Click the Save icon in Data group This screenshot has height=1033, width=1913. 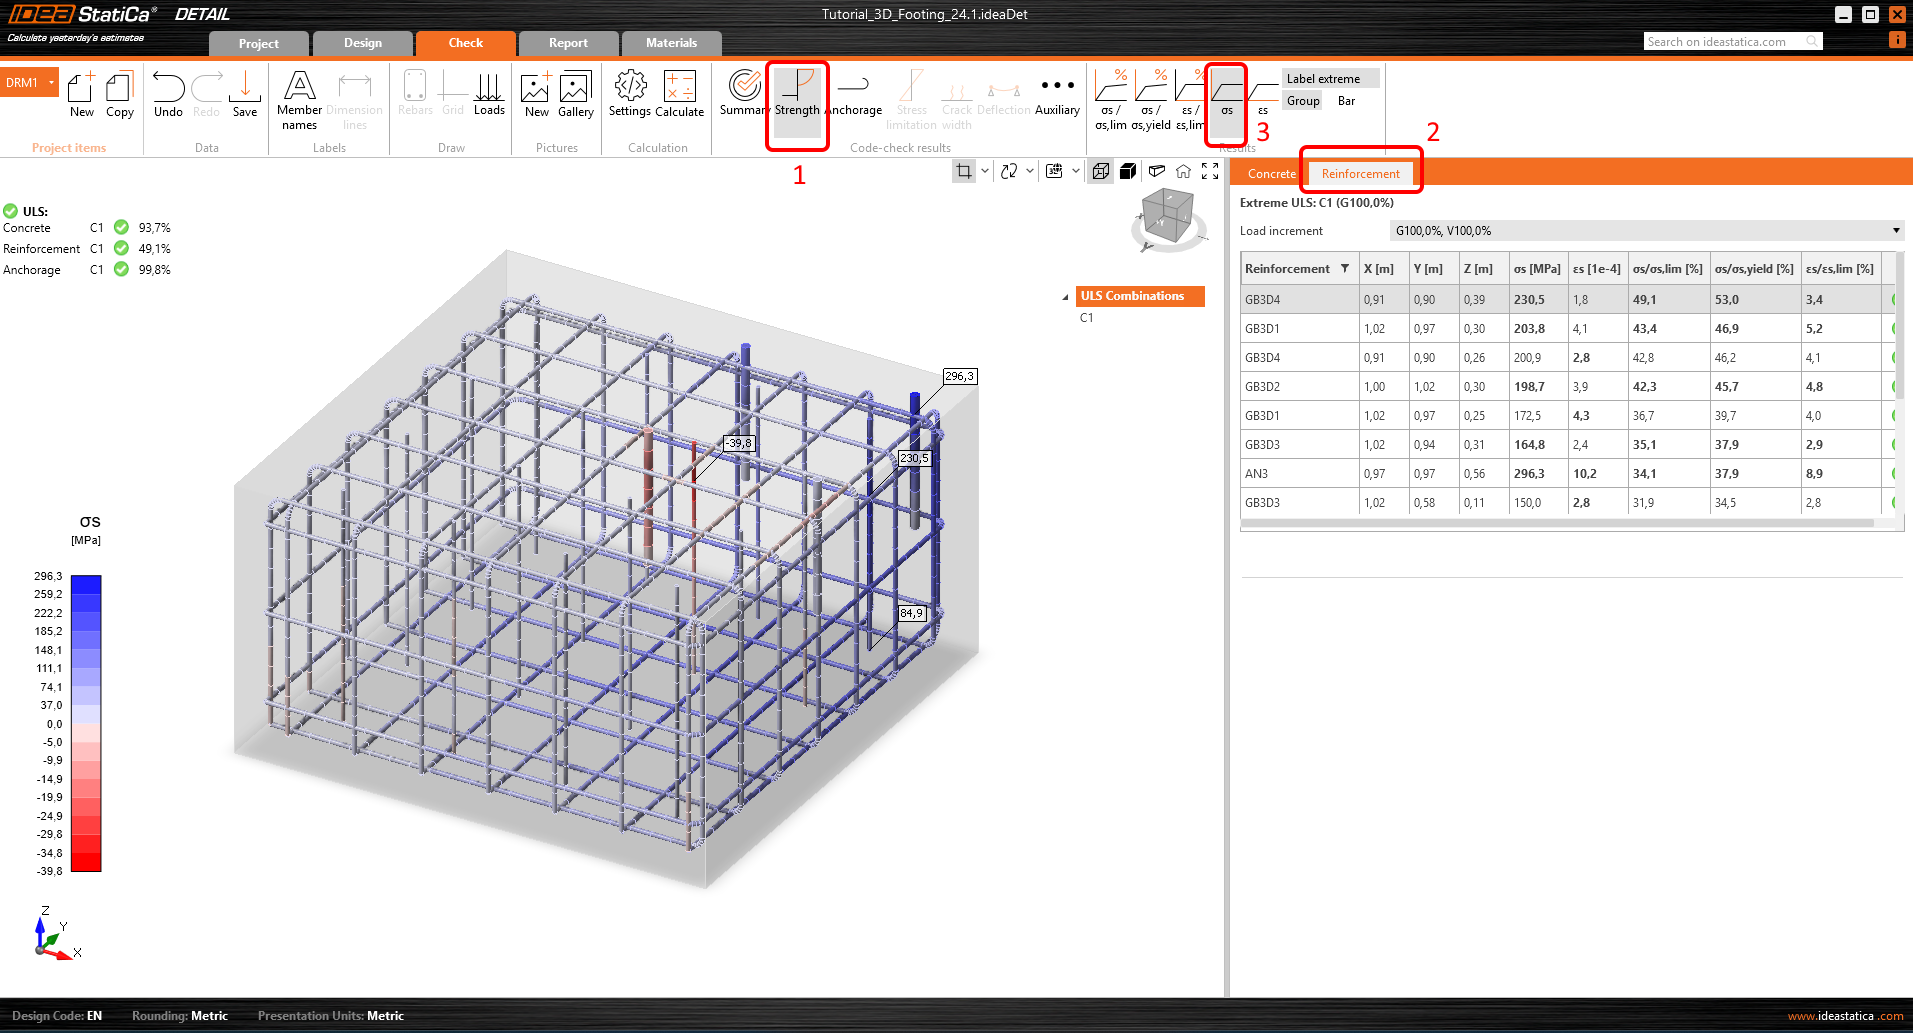point(245,95)
